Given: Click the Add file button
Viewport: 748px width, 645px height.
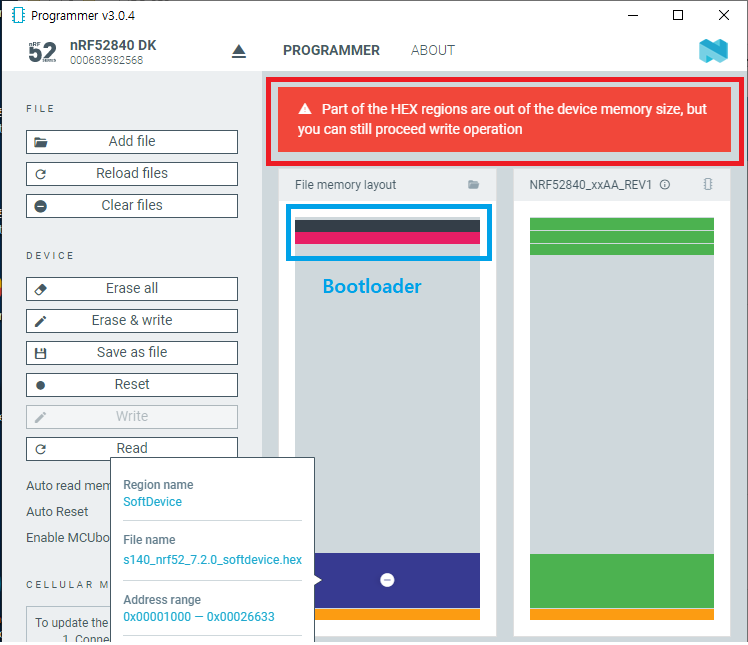Looking at the screenshot, I should [x=132, y=142].
